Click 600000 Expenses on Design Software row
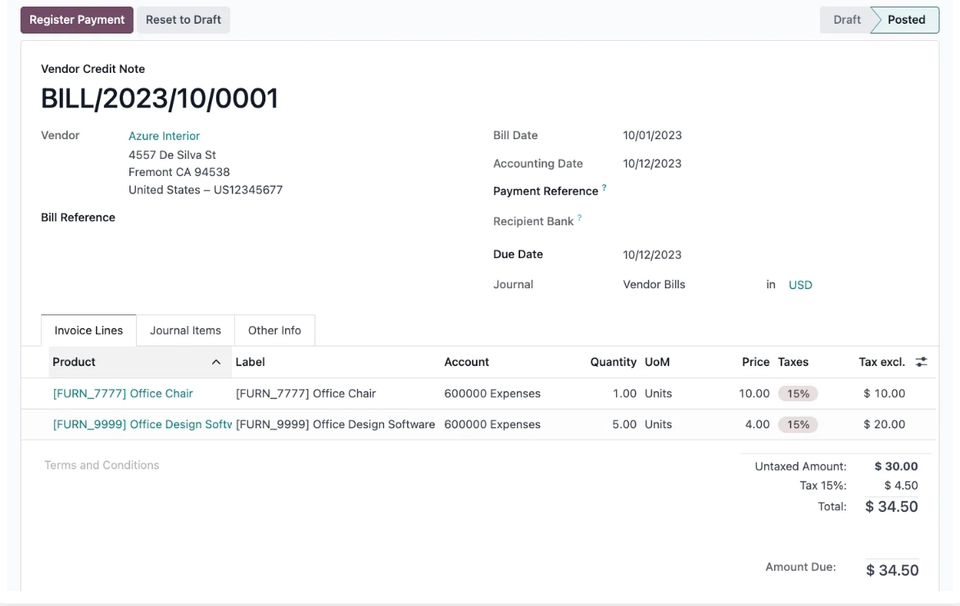 (492, 424)
